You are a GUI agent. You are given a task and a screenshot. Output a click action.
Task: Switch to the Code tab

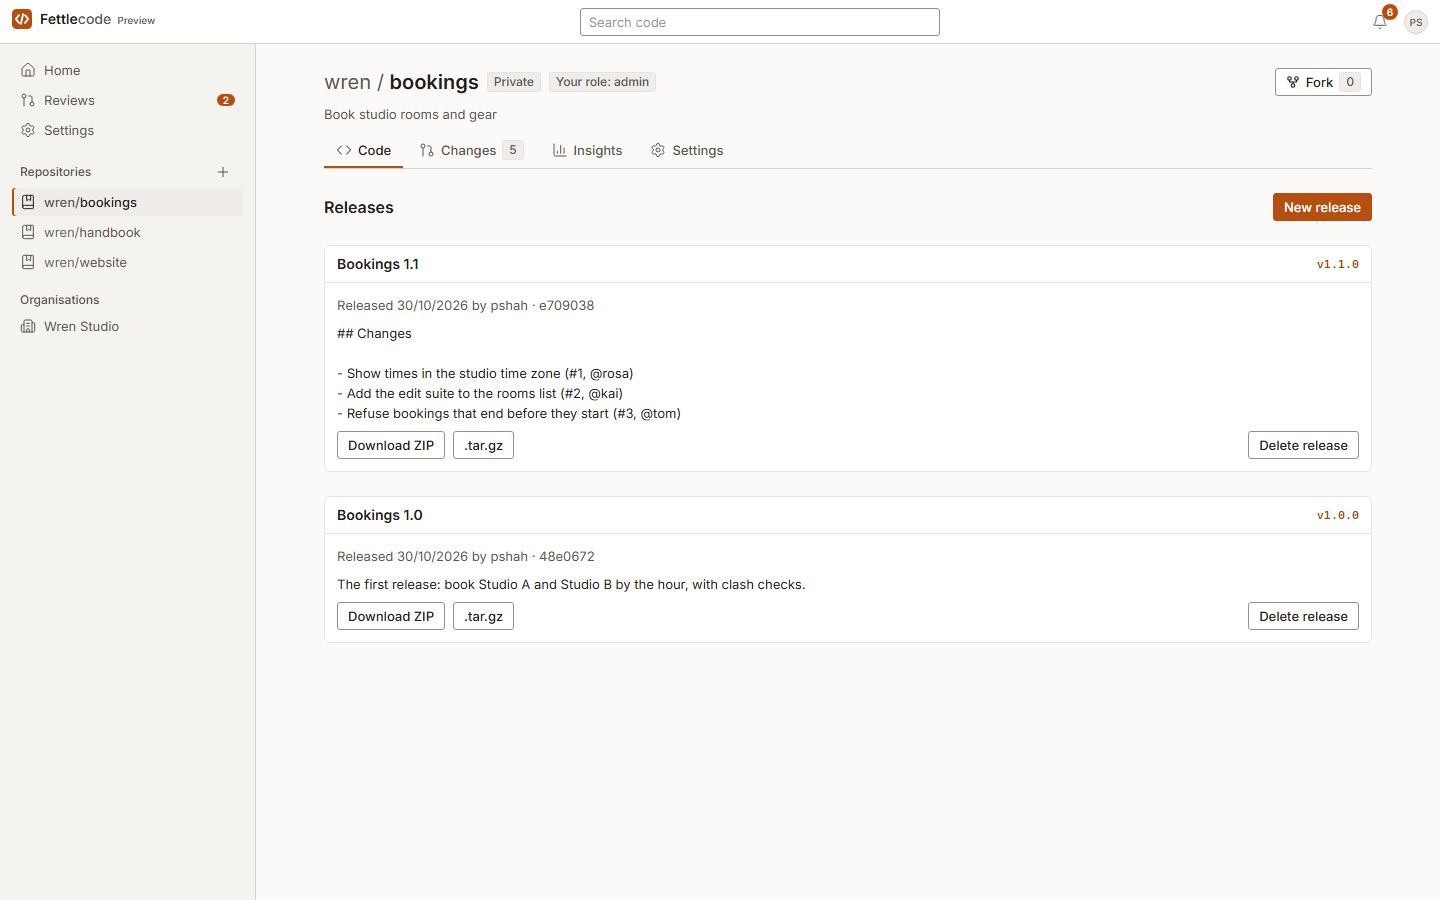click(x=364, y=150)
